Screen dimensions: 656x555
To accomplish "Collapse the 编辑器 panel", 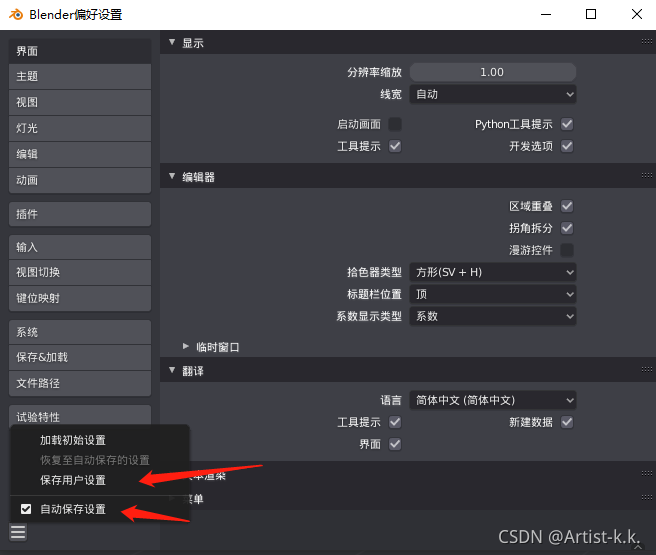I will pyautogui.click(x=172, y=176).
